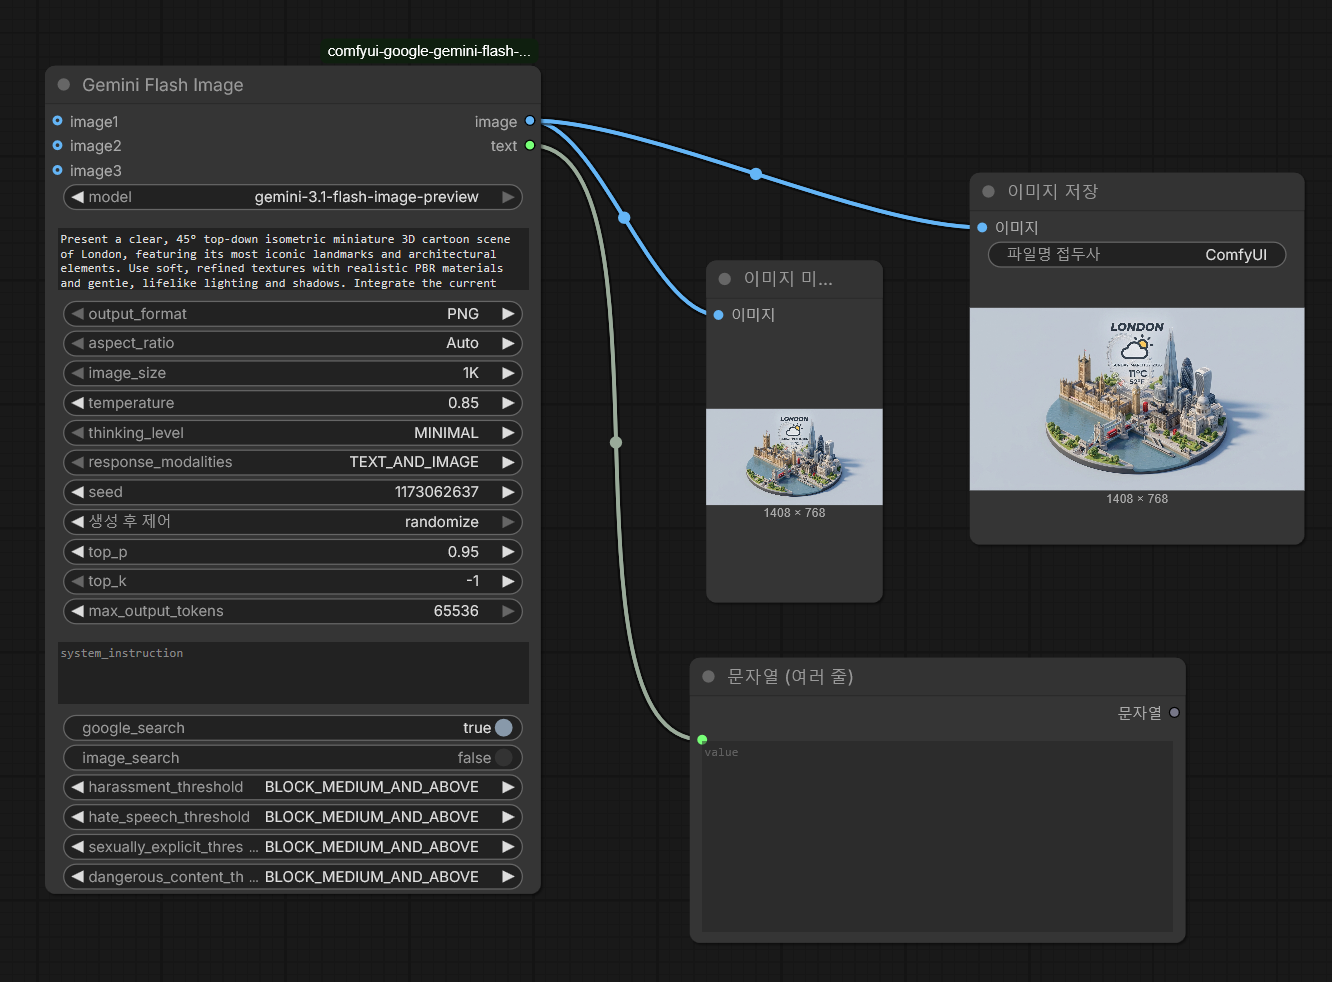The image size is (1332, 982).
Task: Click Gemini Flash Image node title
Action: [163, 85]
